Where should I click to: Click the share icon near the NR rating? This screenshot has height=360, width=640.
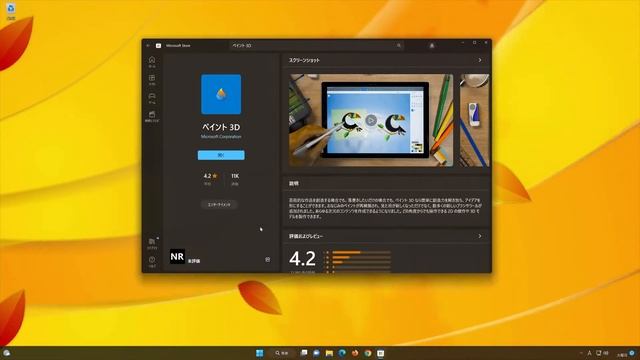pos(267,259)
